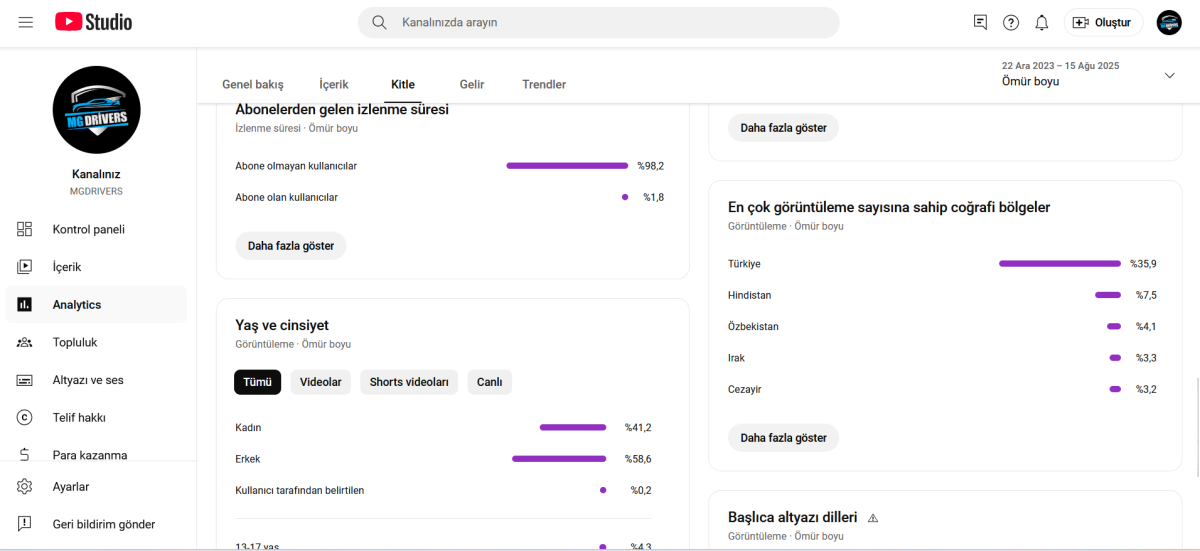The width and height of the screenshot is (1200, 551).
Task: Select the Tümü filter chip
Action: 257,382
